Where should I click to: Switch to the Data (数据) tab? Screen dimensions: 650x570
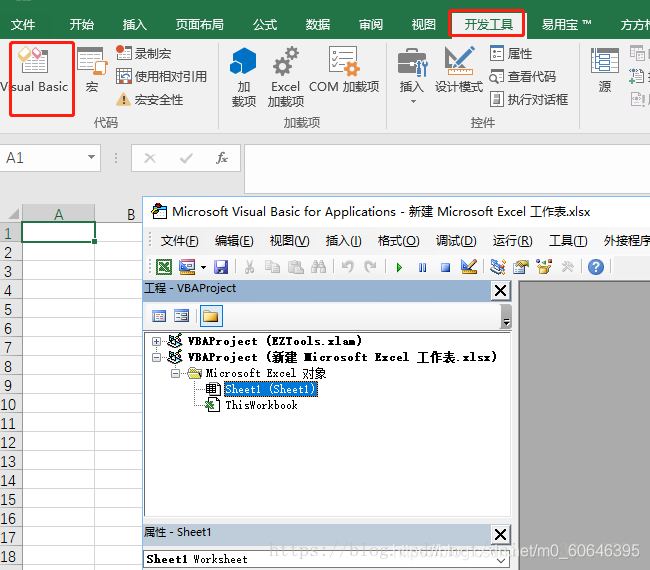tap(318, 24)
